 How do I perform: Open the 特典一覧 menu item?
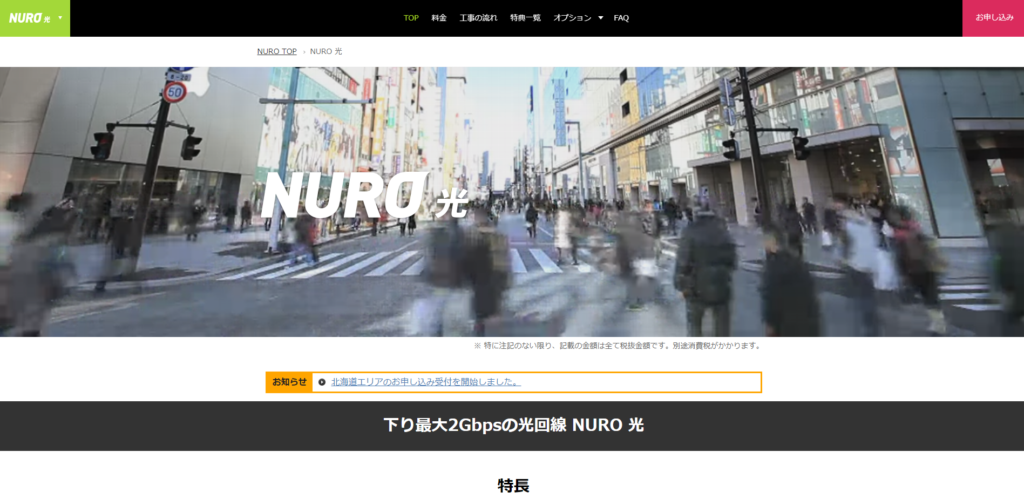coord(525,18)
